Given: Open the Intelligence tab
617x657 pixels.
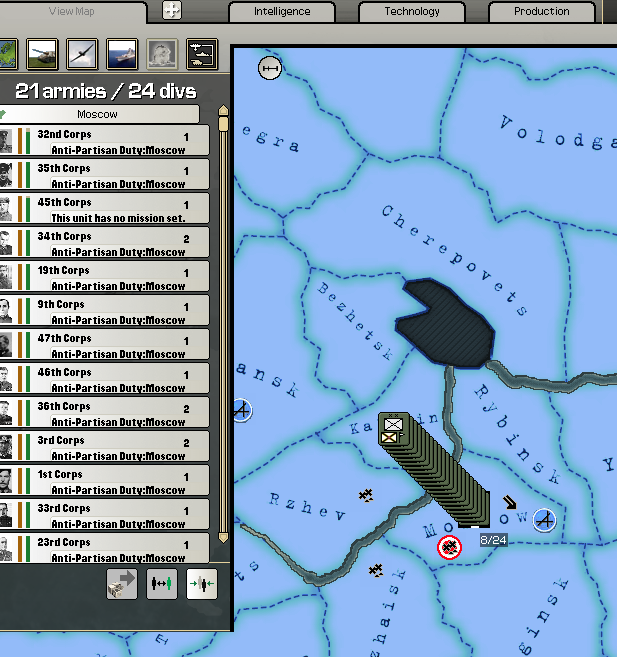Looking at the screenshot, I should coord(282,11).
